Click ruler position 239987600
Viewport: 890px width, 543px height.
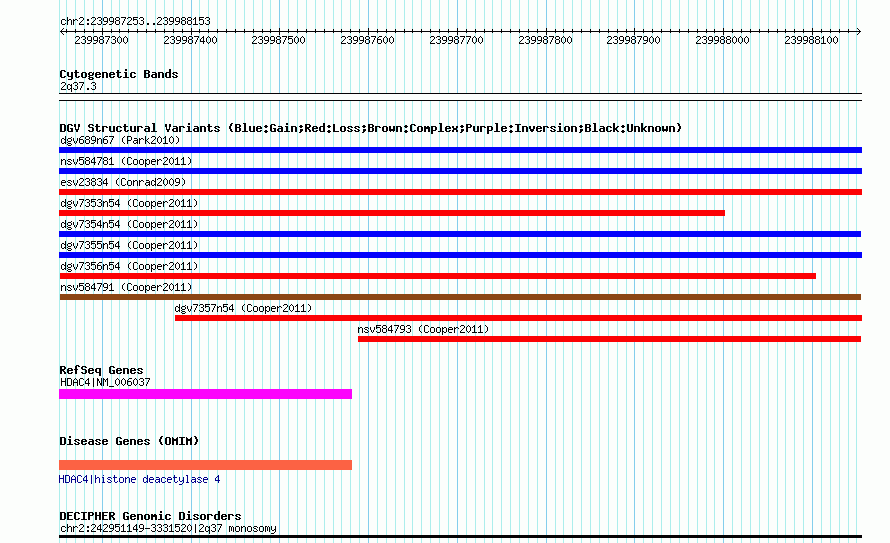[367, 40]
